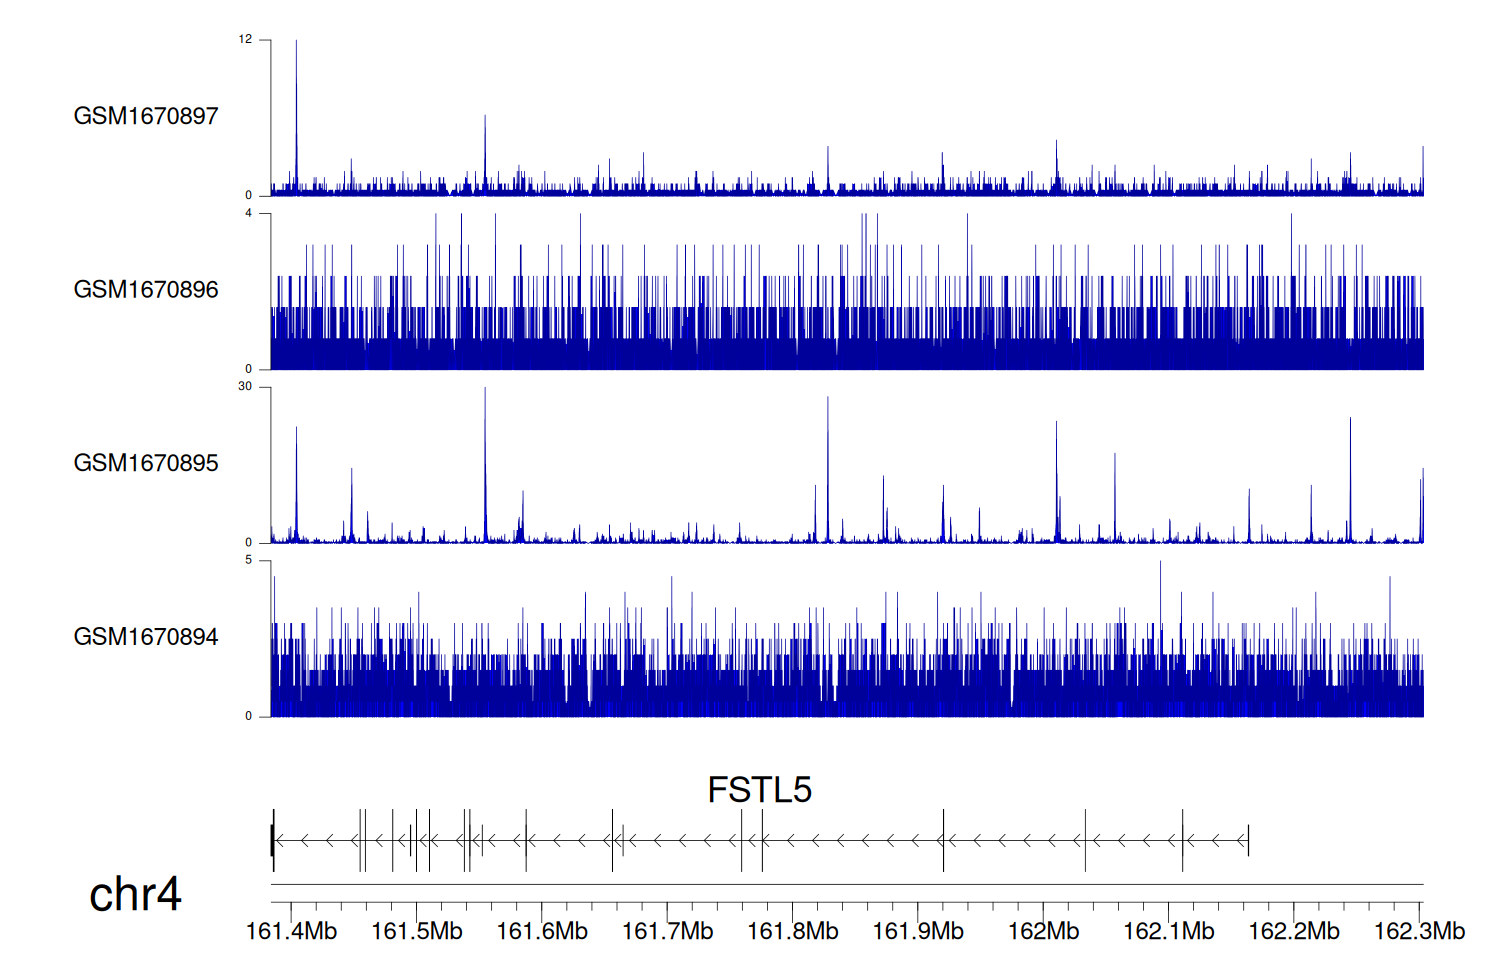Image resolution: width=1500 pixels, height=980 pixels.
Task: Click the 162.3Mb coordinate label
Action: click(1418, 931)
